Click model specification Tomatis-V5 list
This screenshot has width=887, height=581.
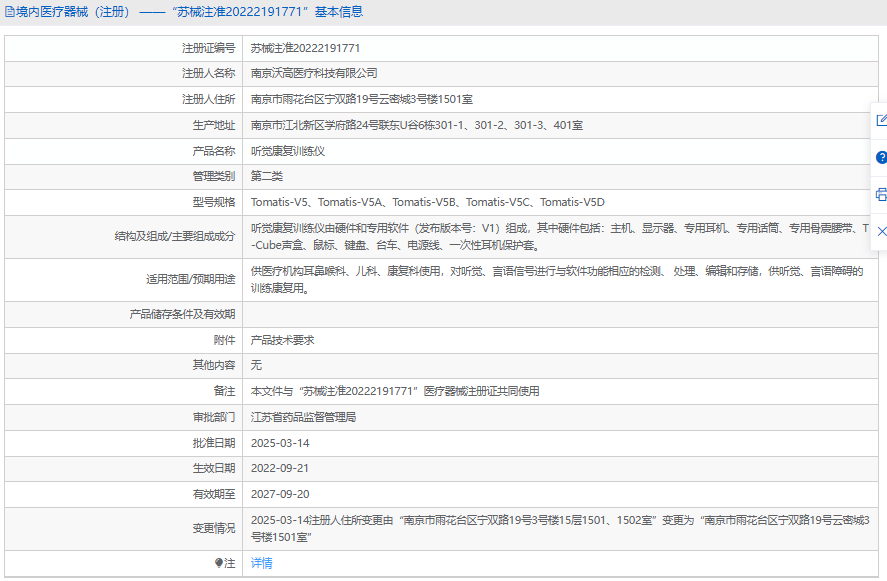click(428, 202)
